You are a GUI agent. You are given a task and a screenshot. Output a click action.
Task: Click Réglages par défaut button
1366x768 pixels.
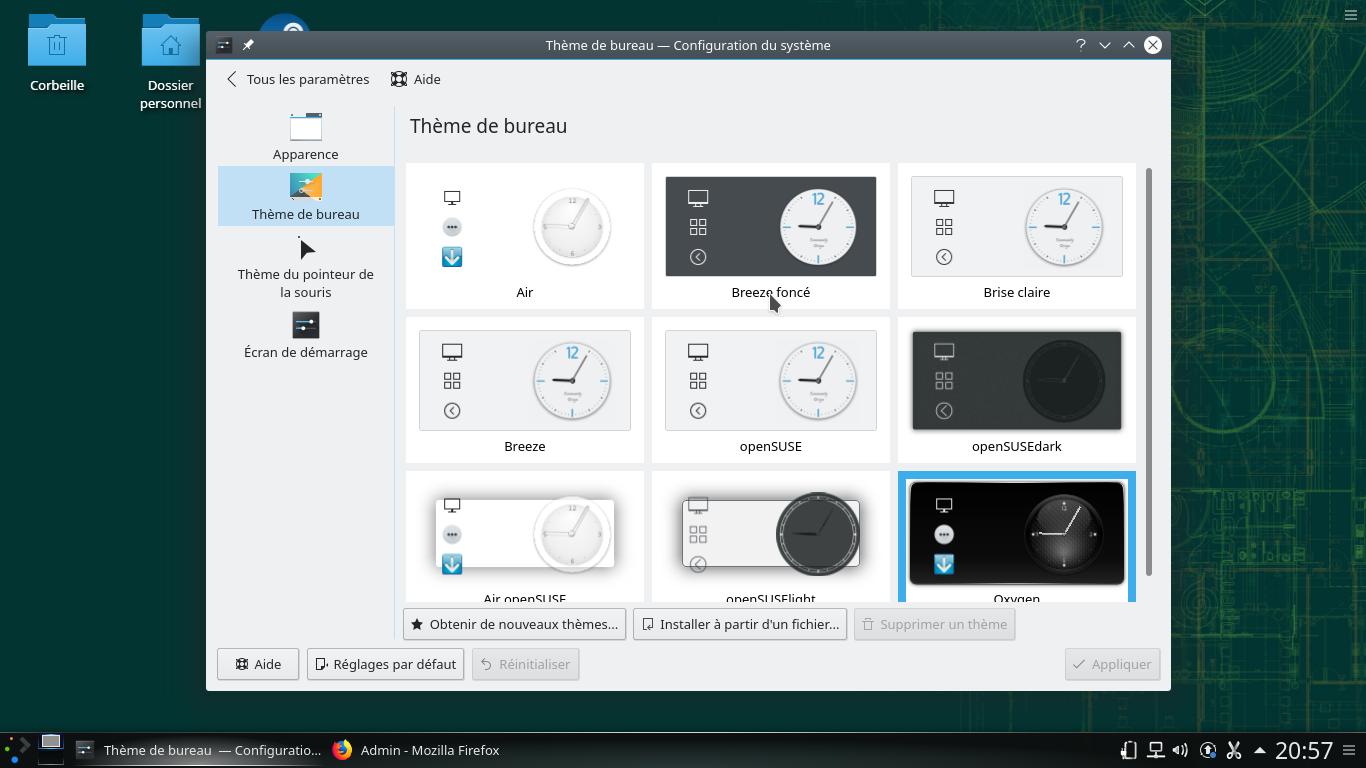385,664
